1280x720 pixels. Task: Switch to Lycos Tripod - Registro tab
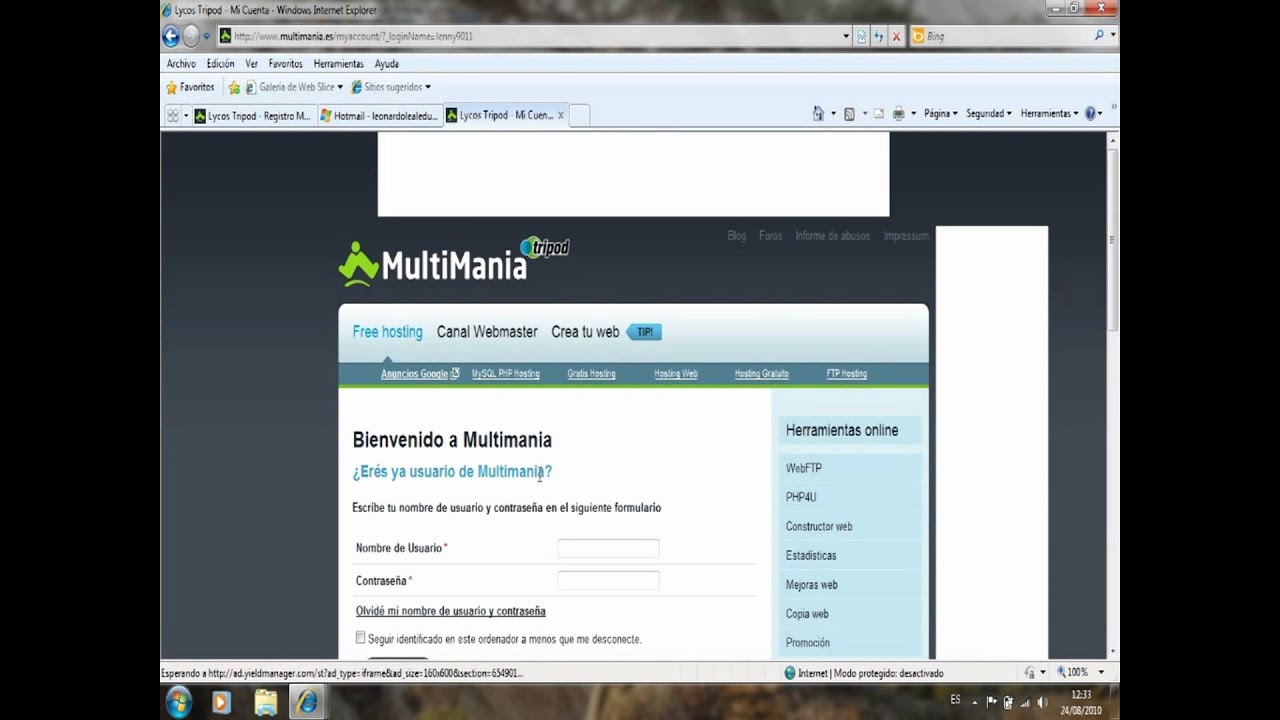click(x=253, y=116)
